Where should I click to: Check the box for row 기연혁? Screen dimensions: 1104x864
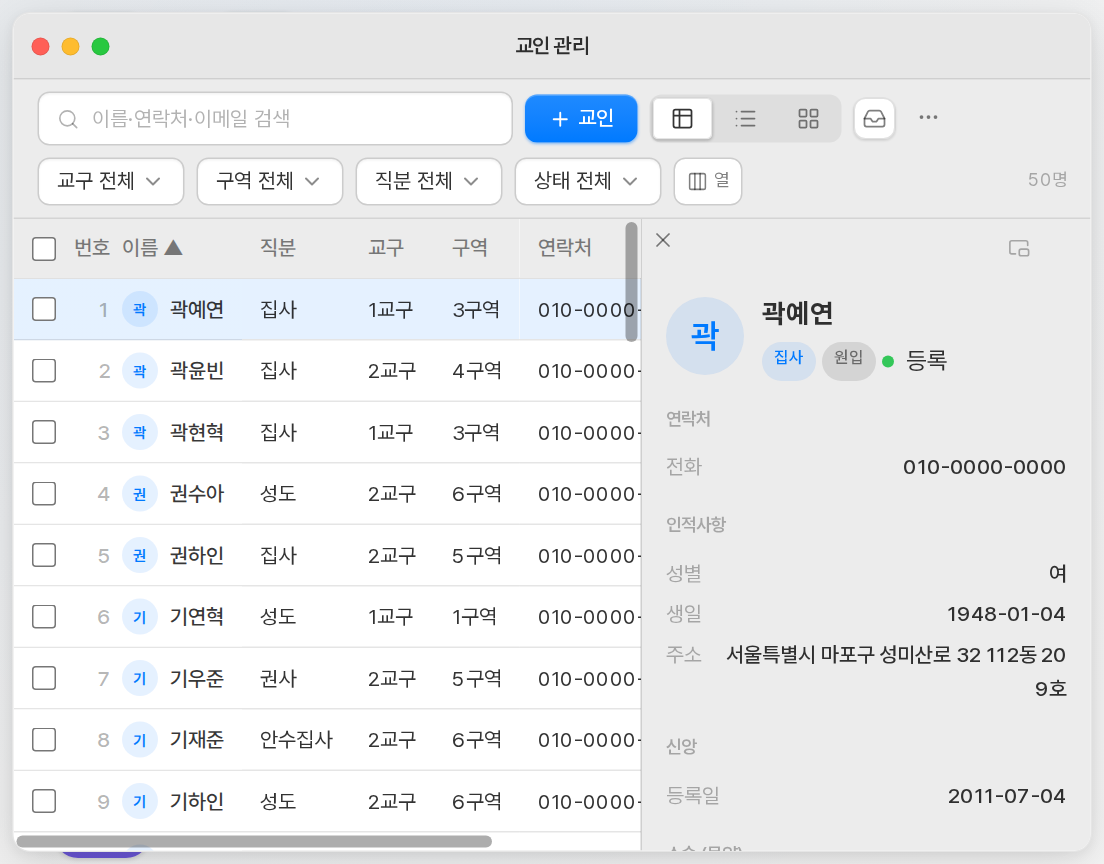[x=44, y=617]
